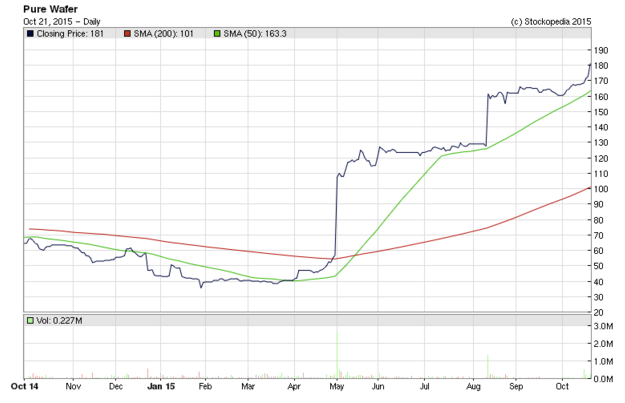The height and width of the screenshot is (403, 625).
Task: Click the green volume spike in mid-August
Action: tap(487, 367)
